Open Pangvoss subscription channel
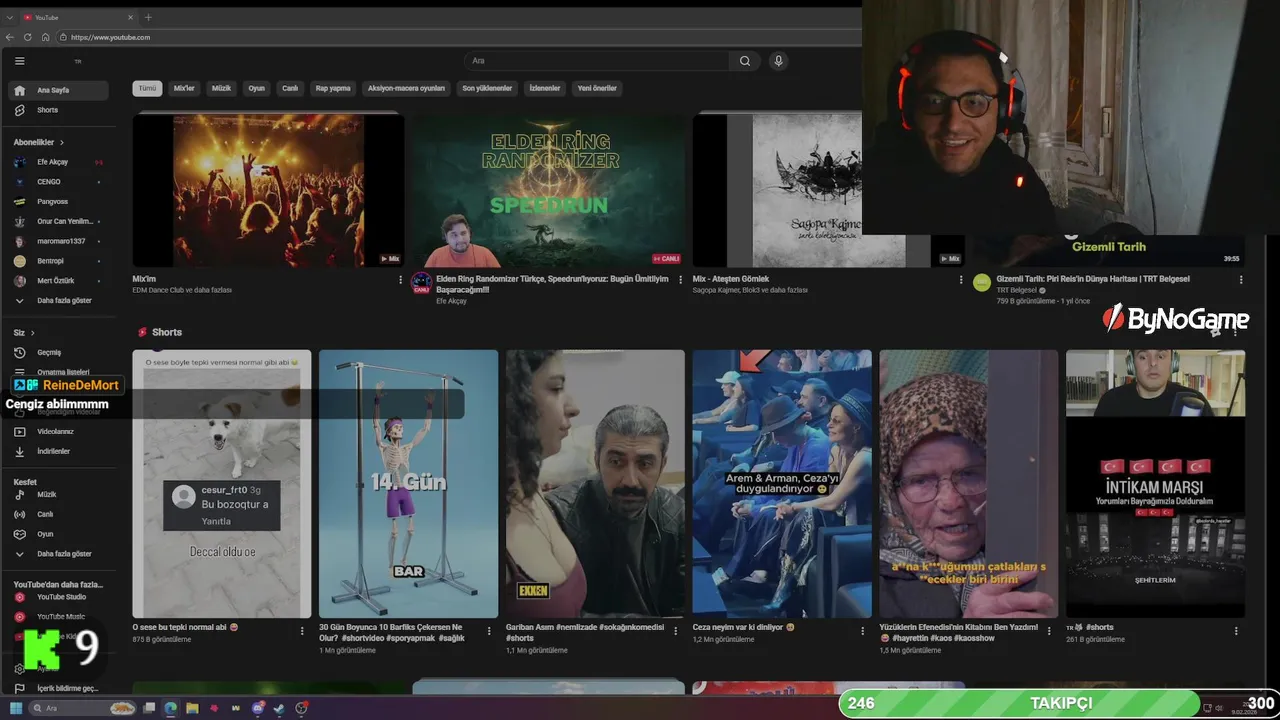 (58, 201)
